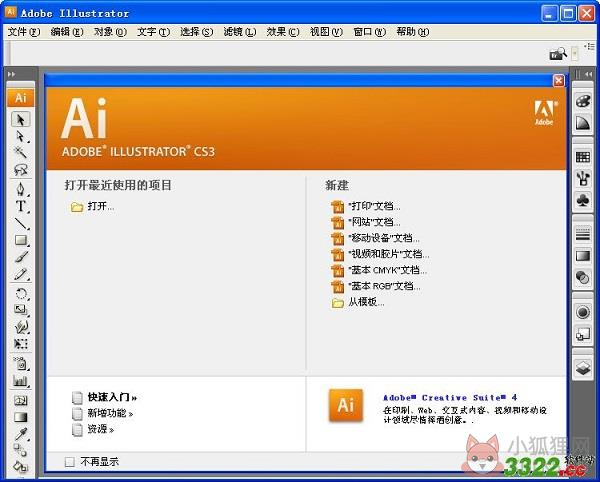This screenshot has height=482, width=600.
Task: Open the Layers panel icon
Action: [583, 368]
